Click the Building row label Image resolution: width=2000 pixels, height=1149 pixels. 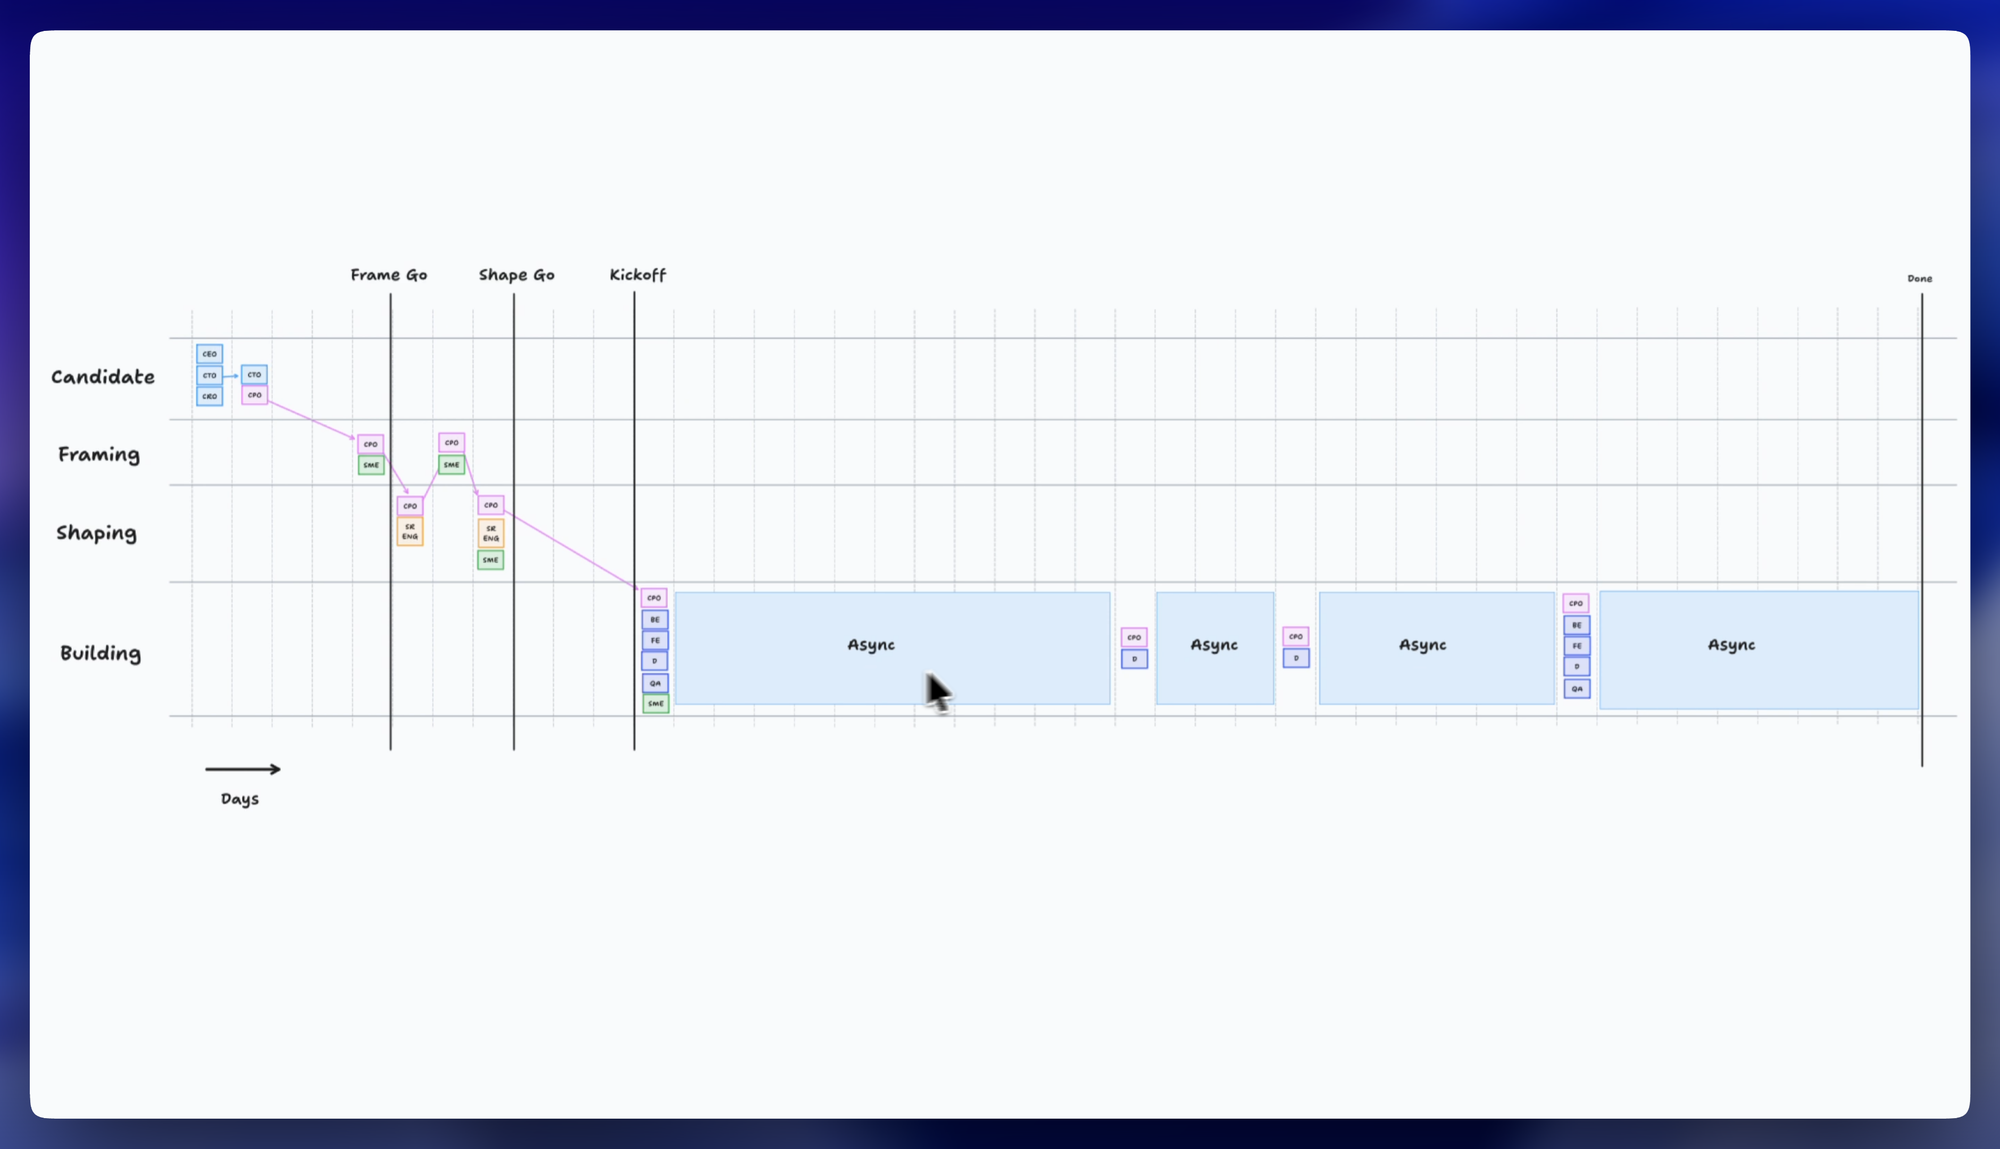click(x=100, y=653)
